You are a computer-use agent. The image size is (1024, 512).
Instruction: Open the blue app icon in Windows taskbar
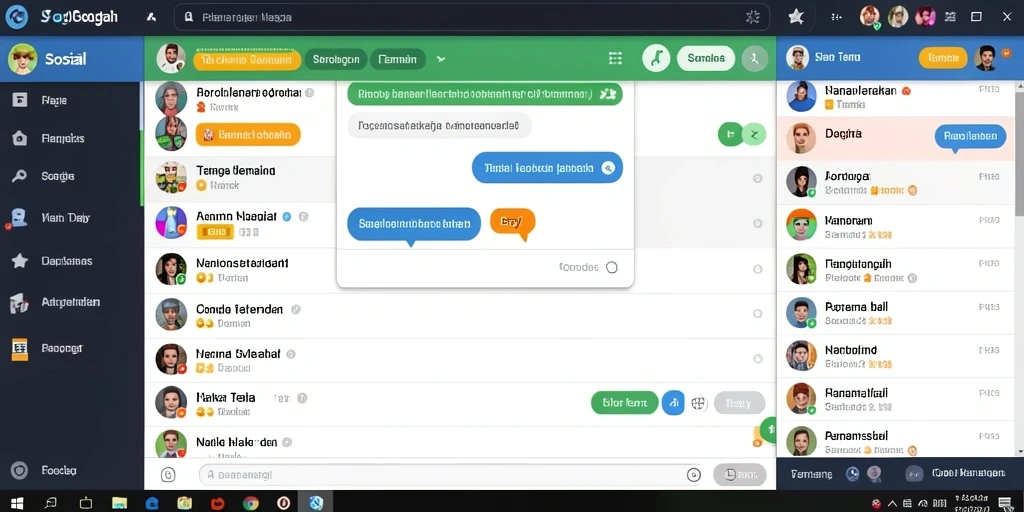pos(317,503)
